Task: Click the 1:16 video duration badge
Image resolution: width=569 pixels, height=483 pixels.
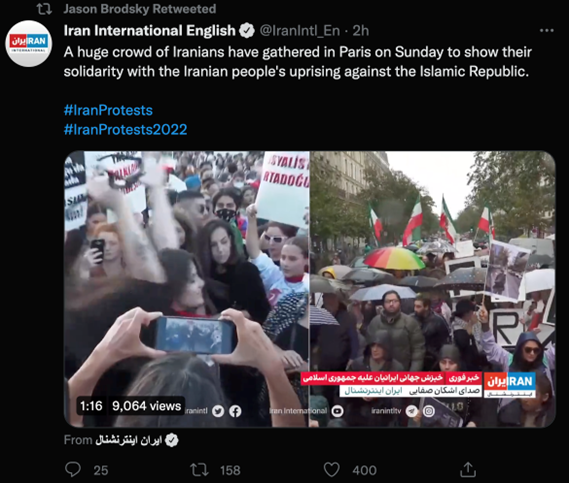Action: 91,406
